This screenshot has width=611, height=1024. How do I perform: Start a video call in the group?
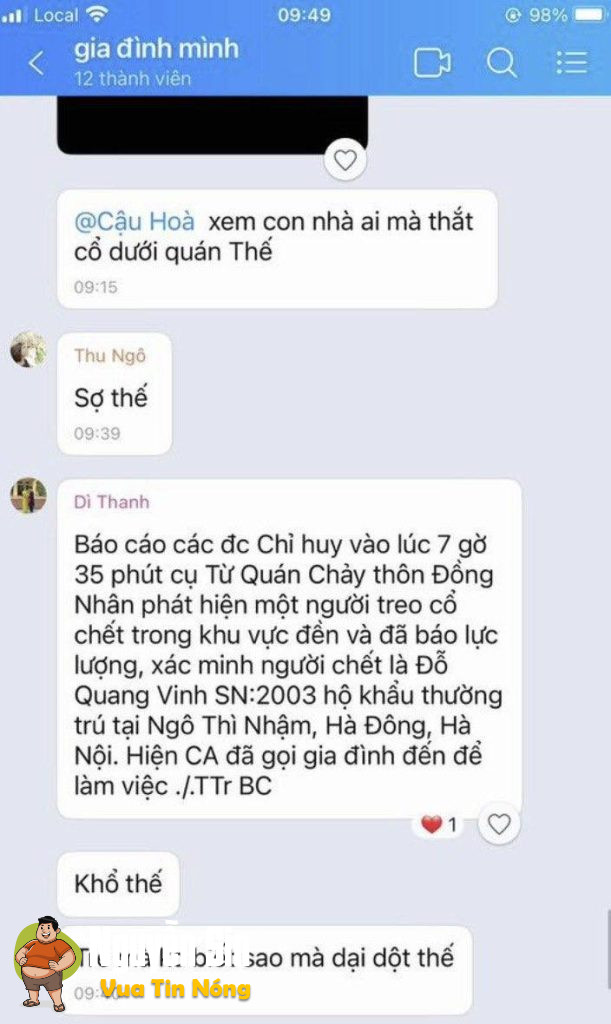432,63
